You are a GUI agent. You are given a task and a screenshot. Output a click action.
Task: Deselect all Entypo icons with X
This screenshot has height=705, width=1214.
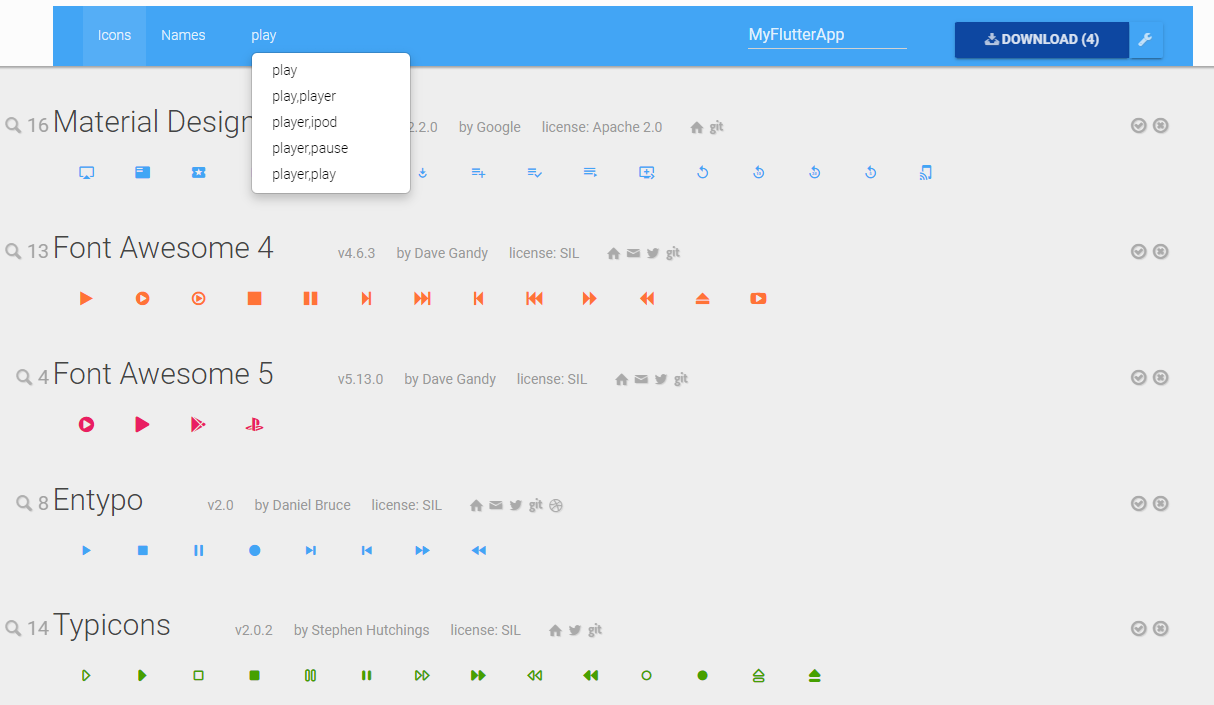(x=1160, y=503)
